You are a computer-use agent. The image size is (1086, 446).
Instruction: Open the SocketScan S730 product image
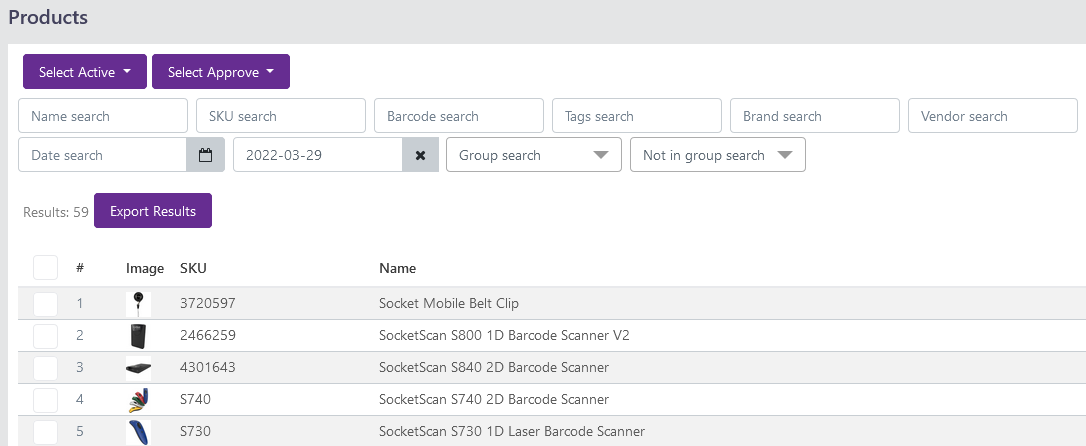pyautogui.click(x=139, y=431)
